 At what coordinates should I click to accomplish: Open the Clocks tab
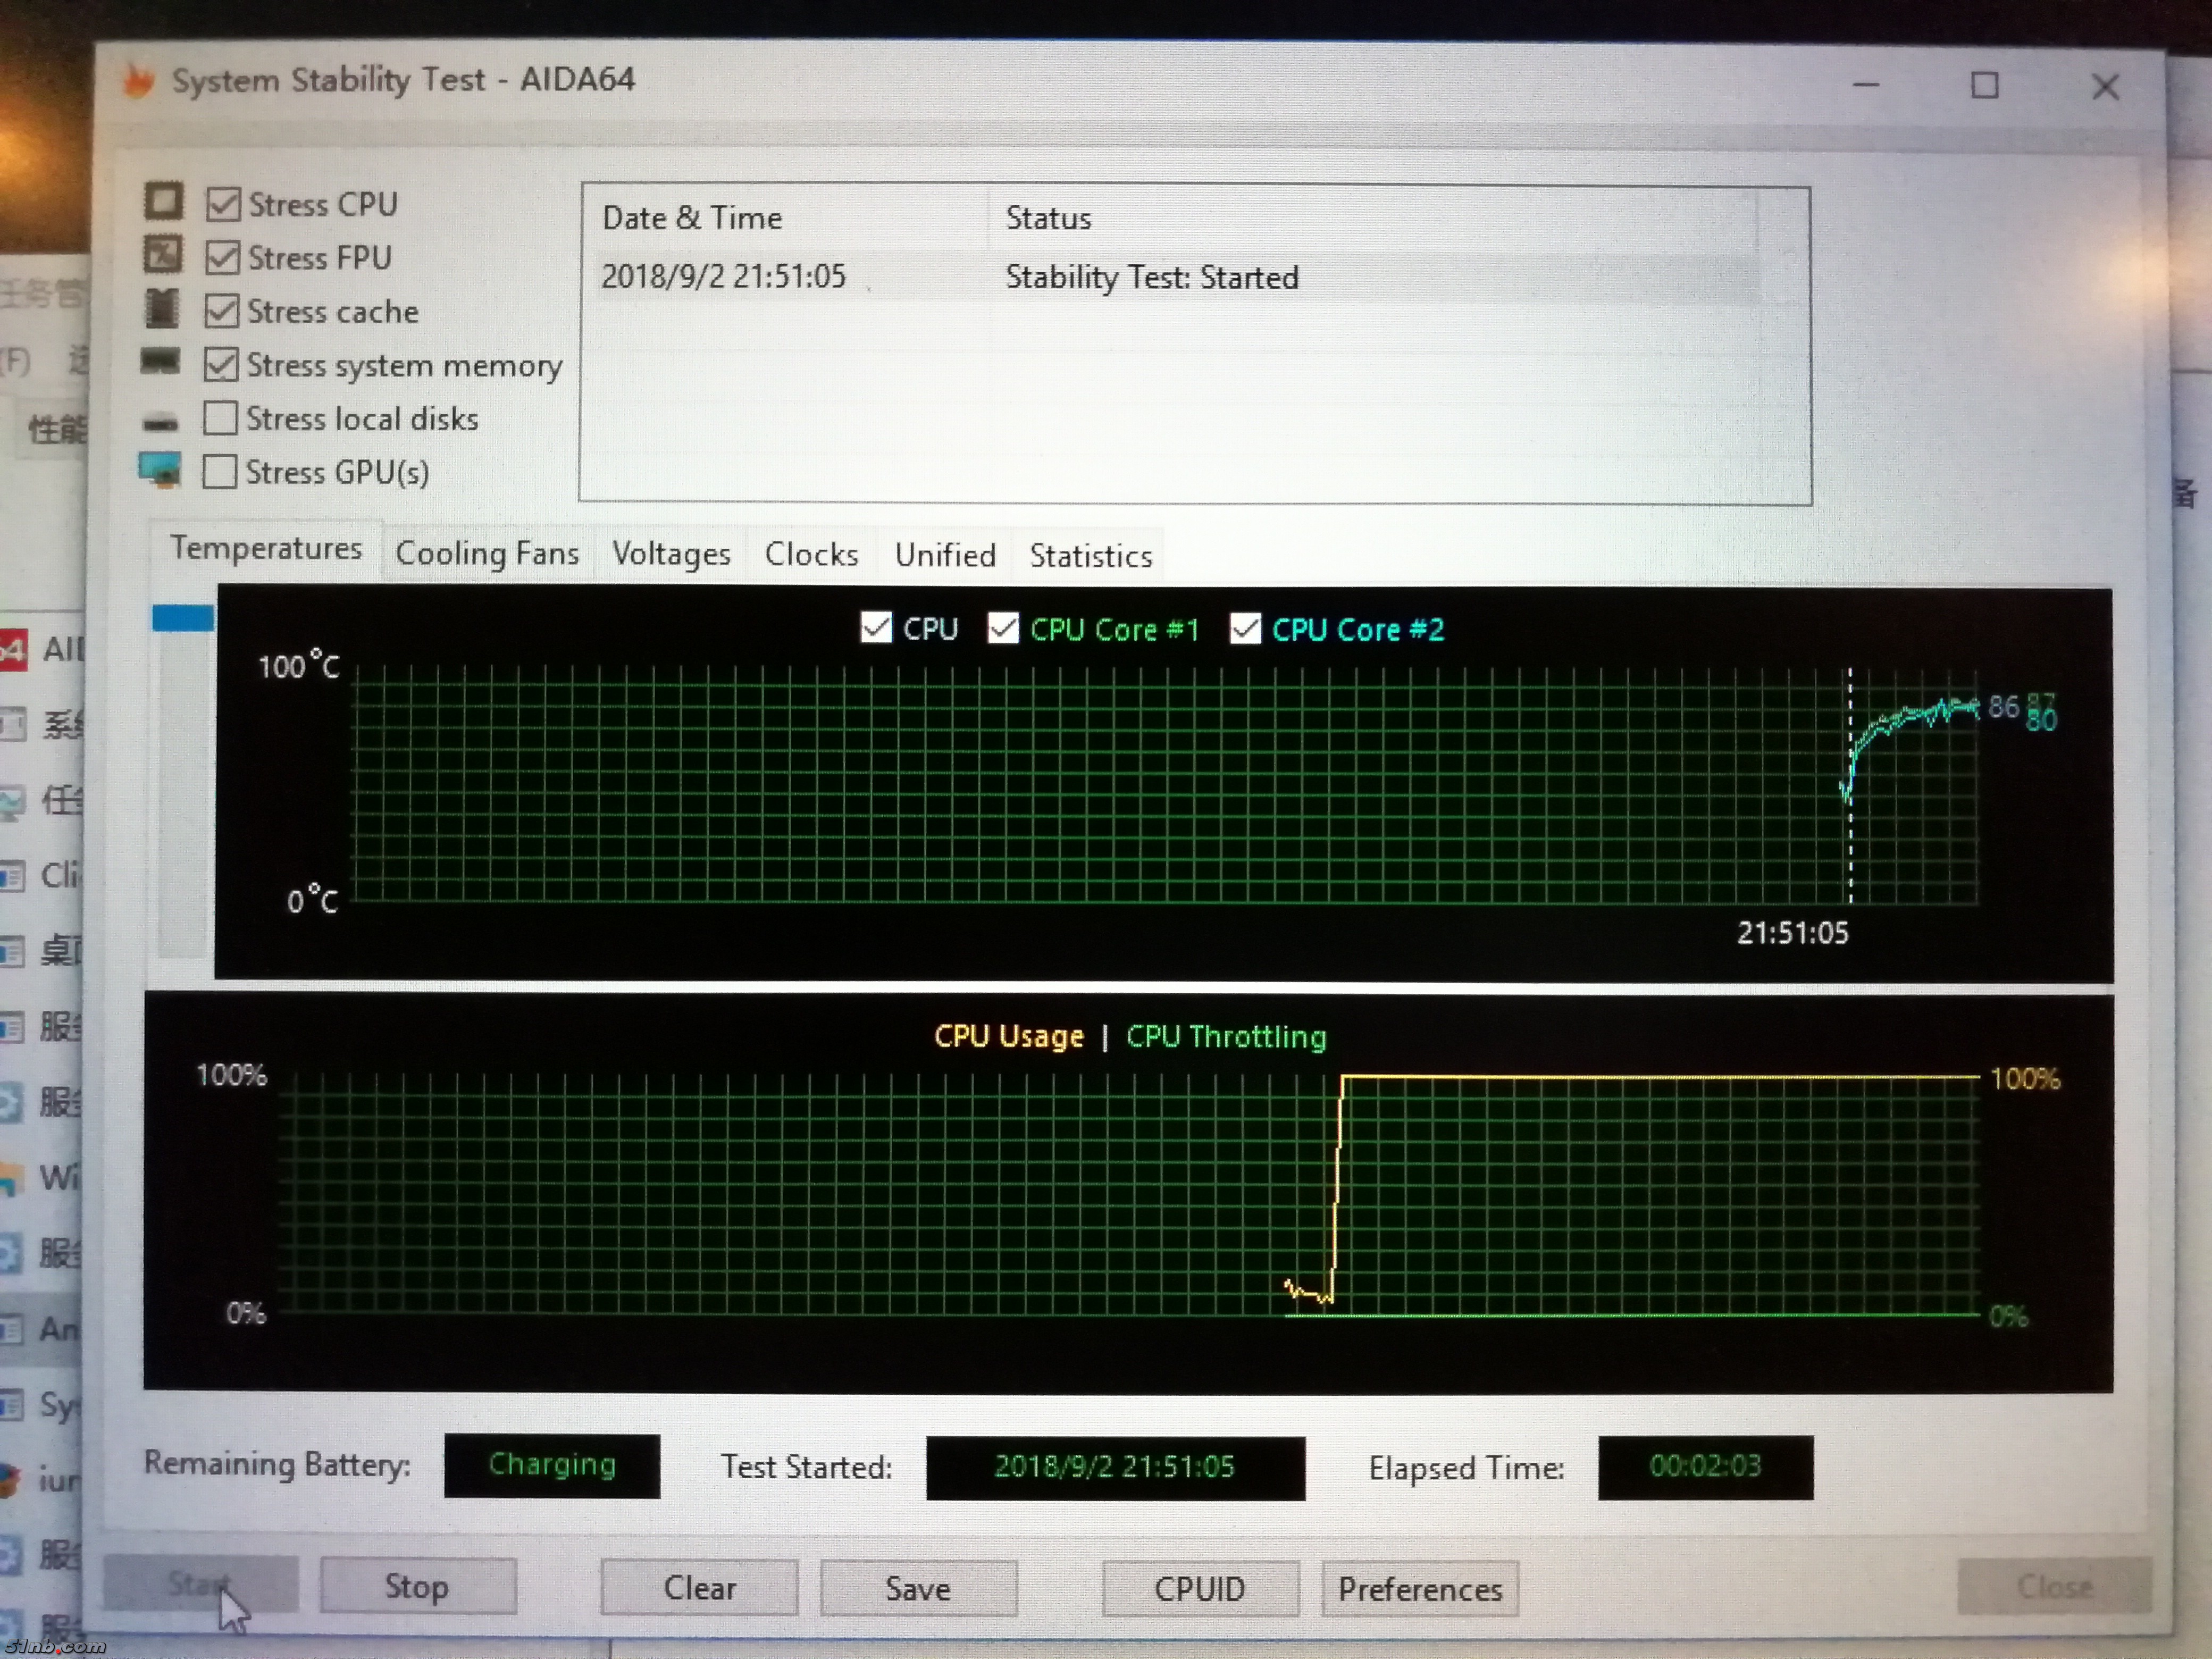click(811, 555)
